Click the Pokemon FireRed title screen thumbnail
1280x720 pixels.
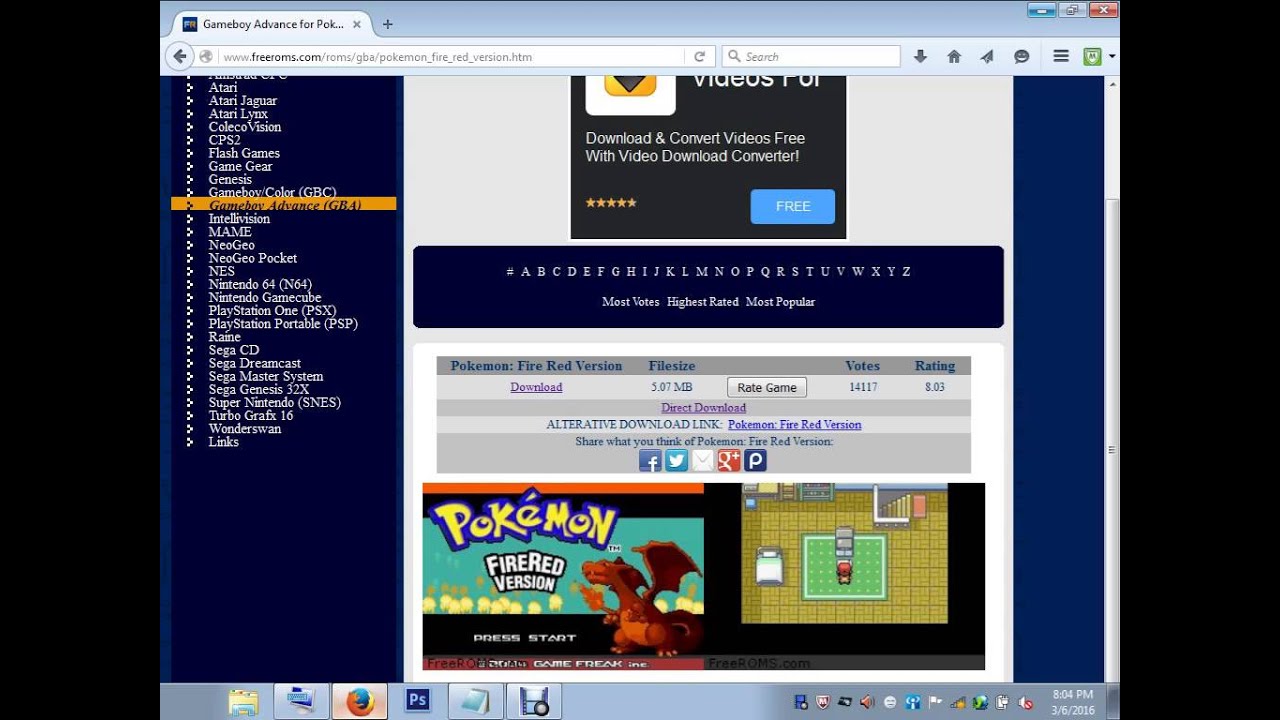click(x=563, y=576)
